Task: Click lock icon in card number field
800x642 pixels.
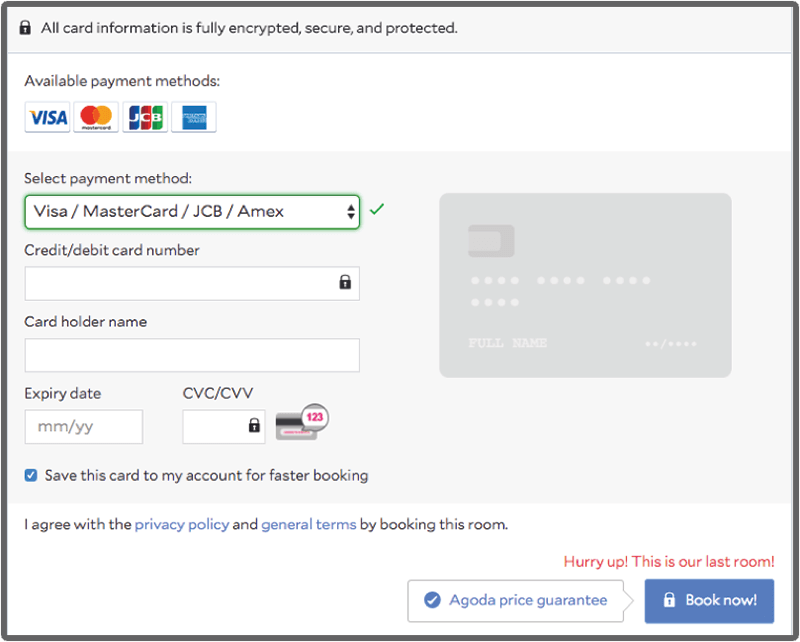Action: 345,283
